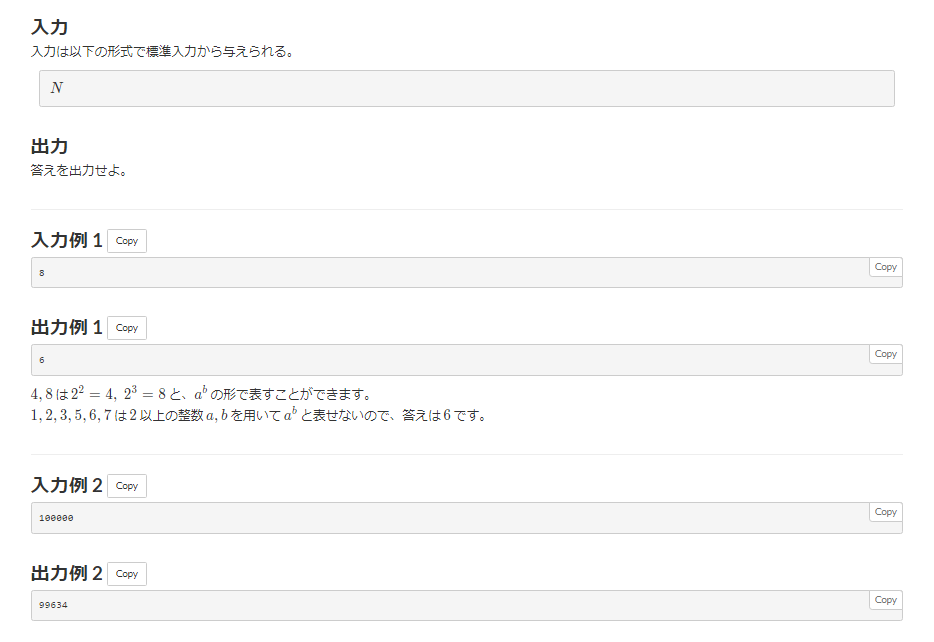This screenshot has height=642, width=934.
Task: Click the Copy button next to 出力例 2
Action: pos(126,573)
